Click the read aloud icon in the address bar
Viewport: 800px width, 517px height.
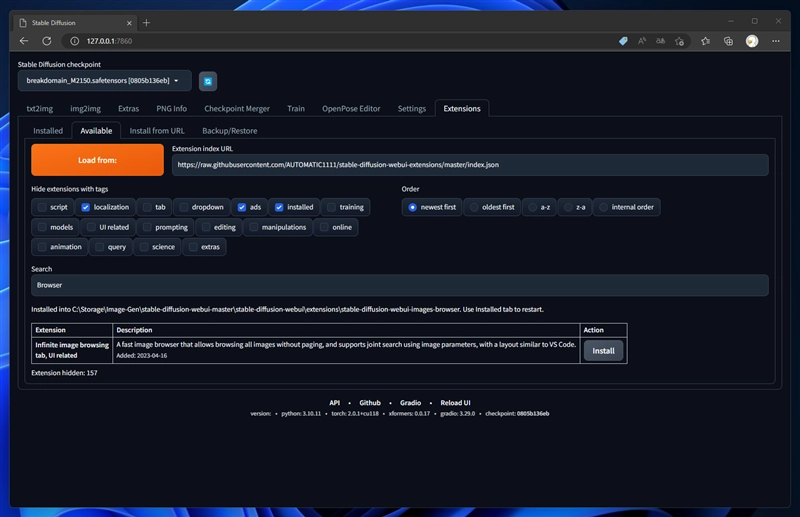(x=642, y=41)
